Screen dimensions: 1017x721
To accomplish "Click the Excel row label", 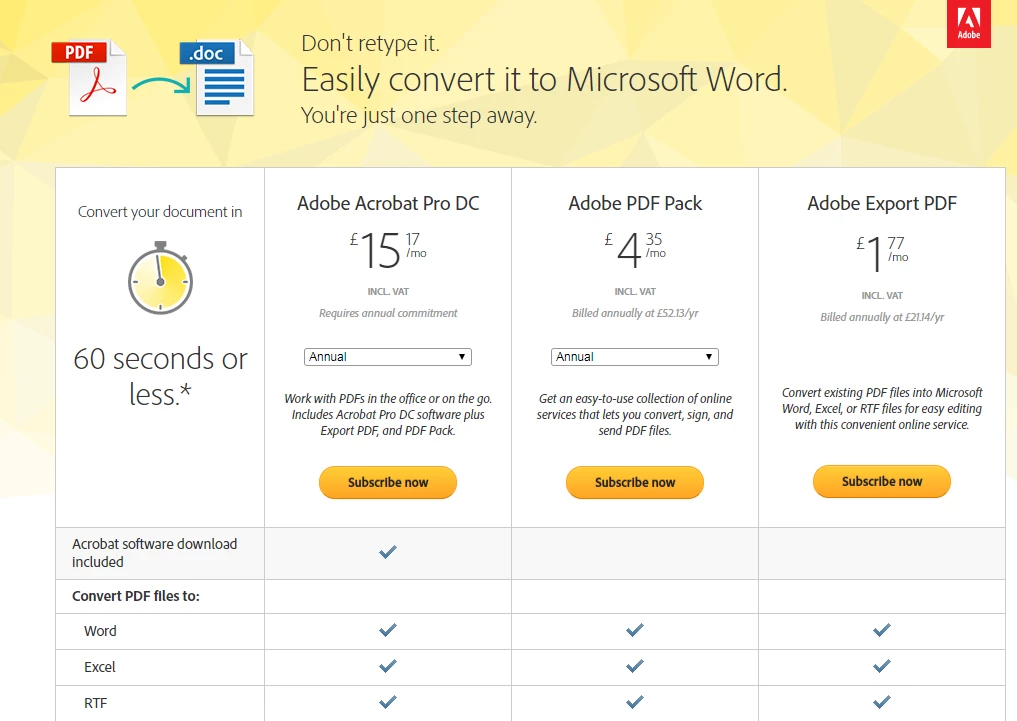I will click(99, 667).
